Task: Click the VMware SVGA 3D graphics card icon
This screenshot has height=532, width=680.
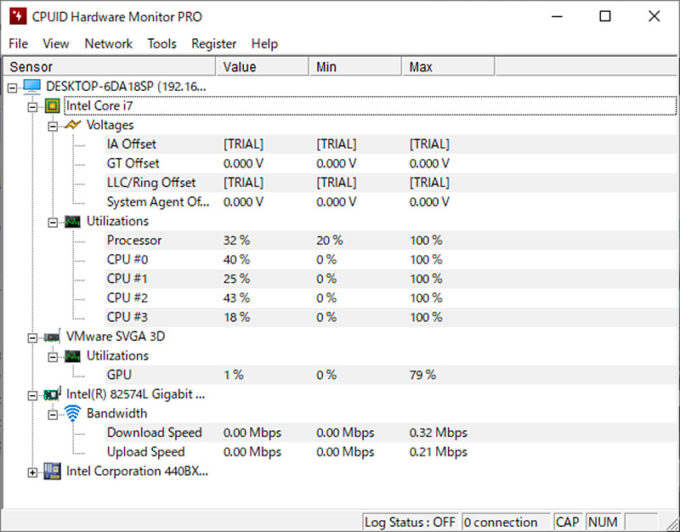Action: (x=52, y=337)
